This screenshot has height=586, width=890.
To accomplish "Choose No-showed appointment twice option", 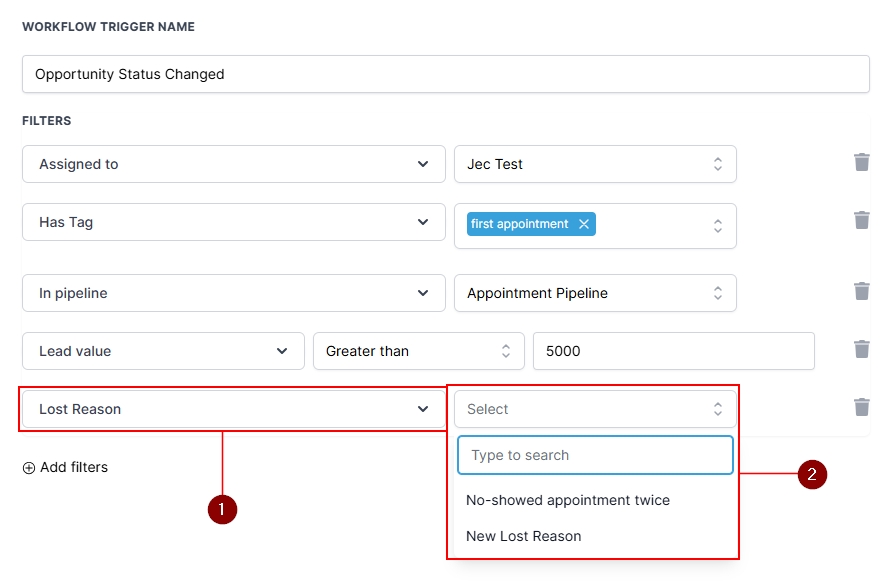I will 568,500.
